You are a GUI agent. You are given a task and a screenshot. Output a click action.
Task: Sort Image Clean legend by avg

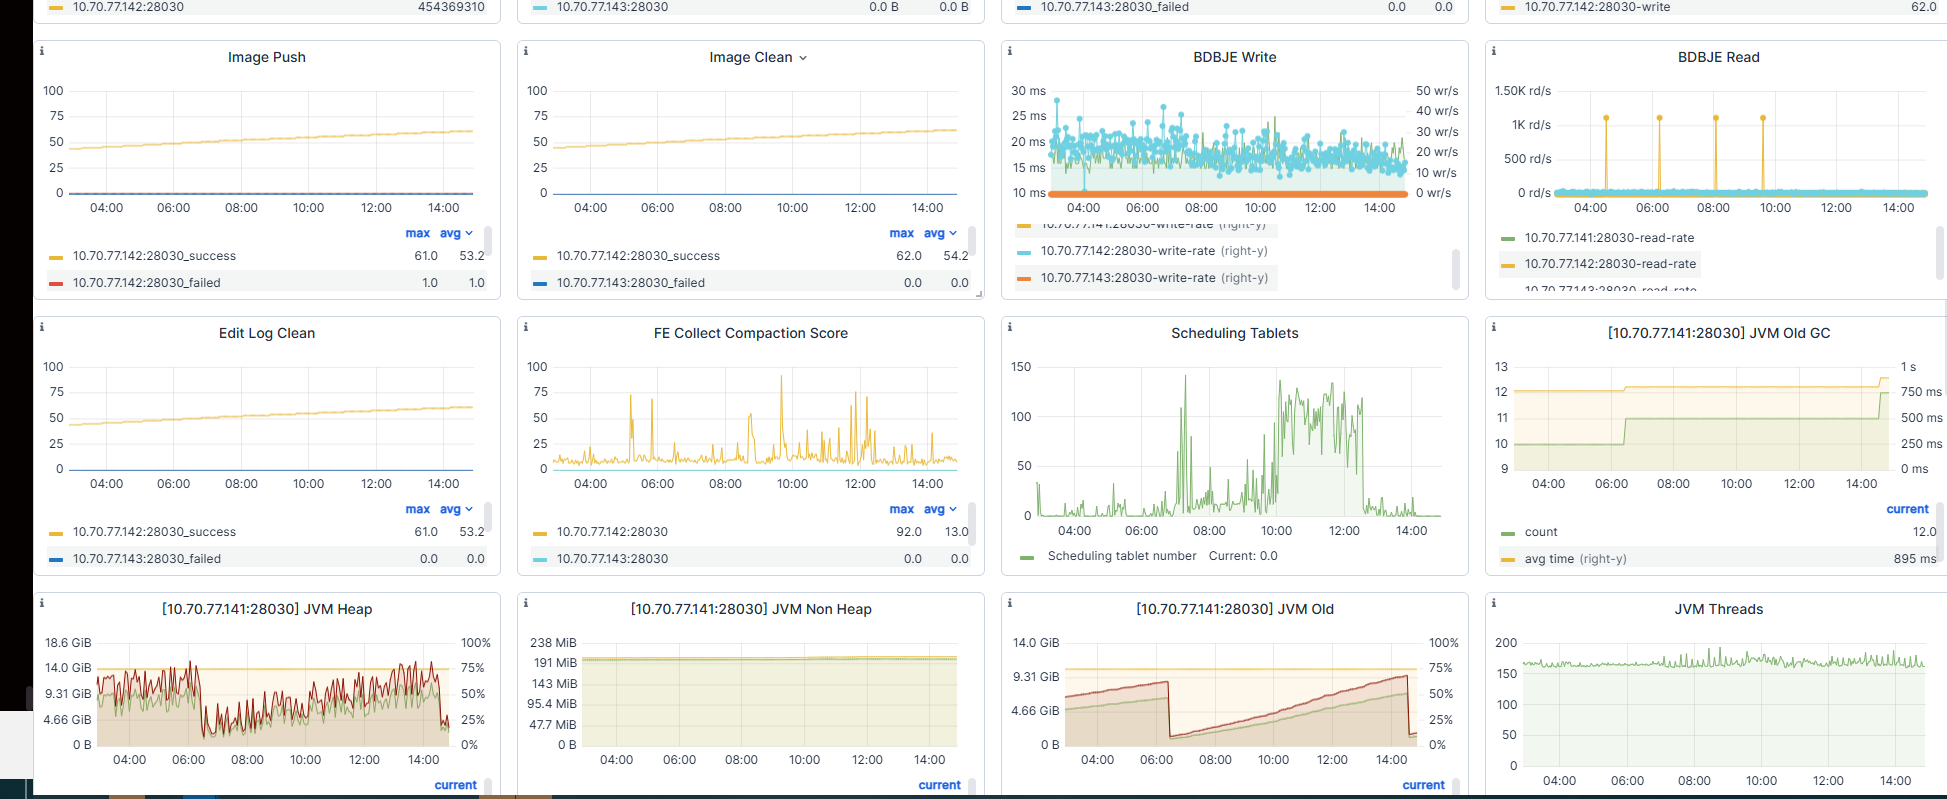coord(939,233)
